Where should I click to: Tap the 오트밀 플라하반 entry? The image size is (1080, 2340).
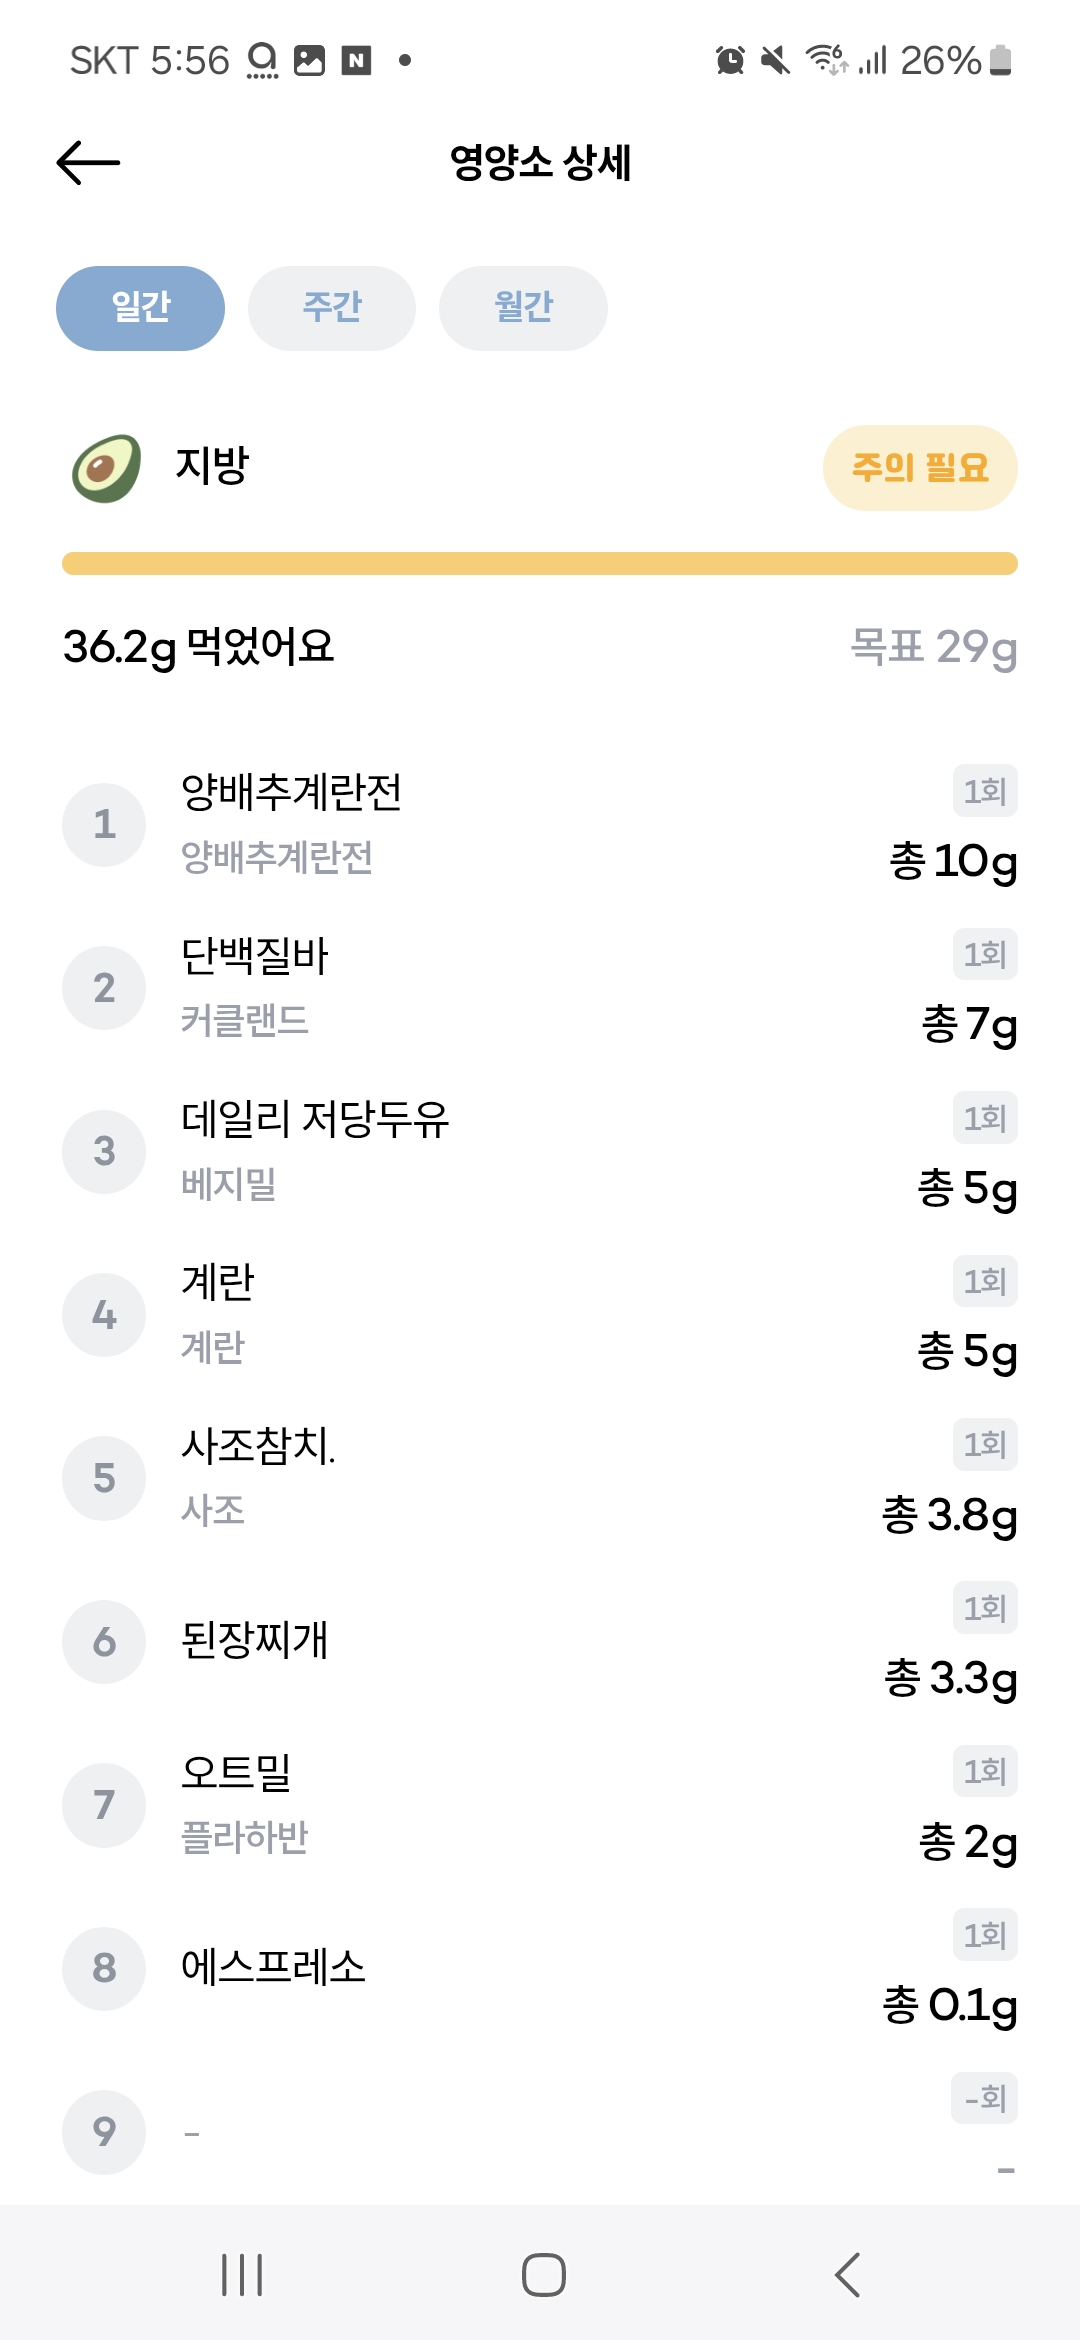tap(540, 1805)
